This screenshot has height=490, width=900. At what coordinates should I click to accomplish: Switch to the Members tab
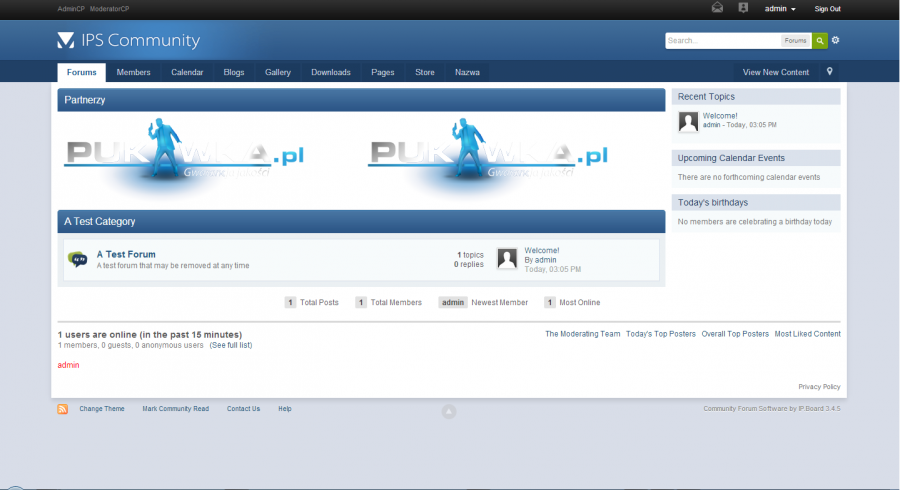pyautogui.click(x=133, y=72)
